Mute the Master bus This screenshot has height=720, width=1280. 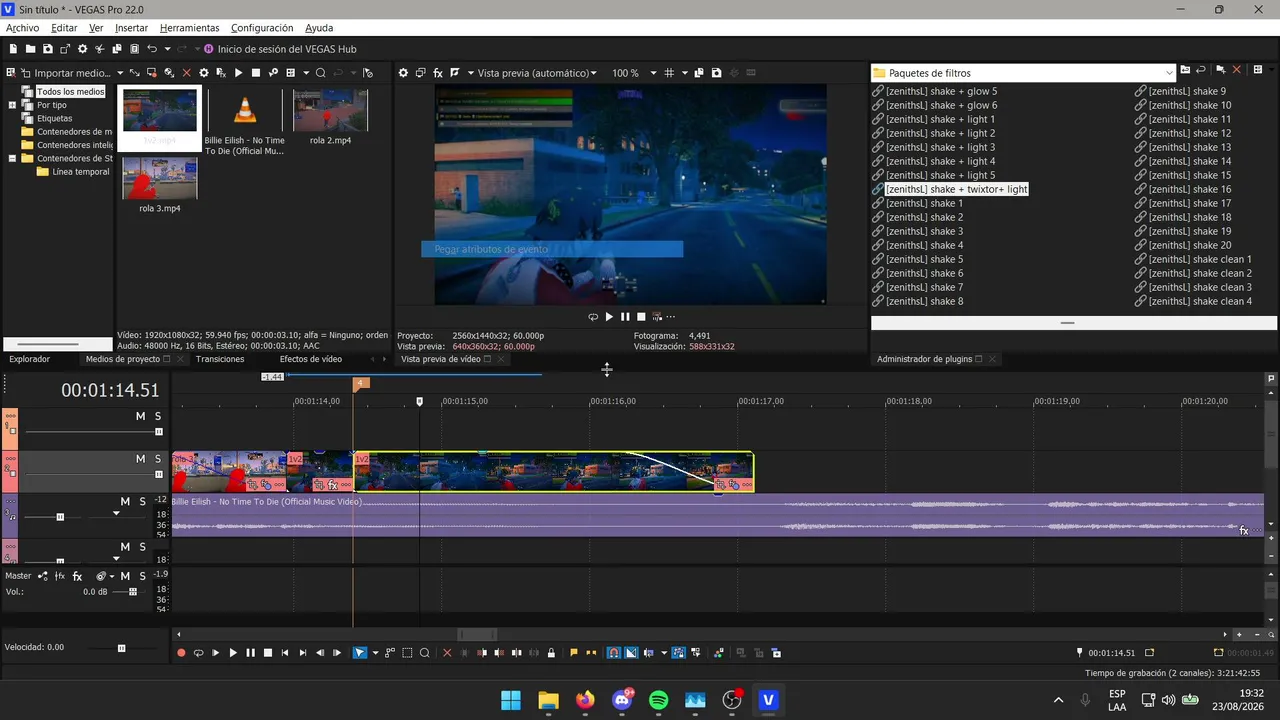(125, 576)
